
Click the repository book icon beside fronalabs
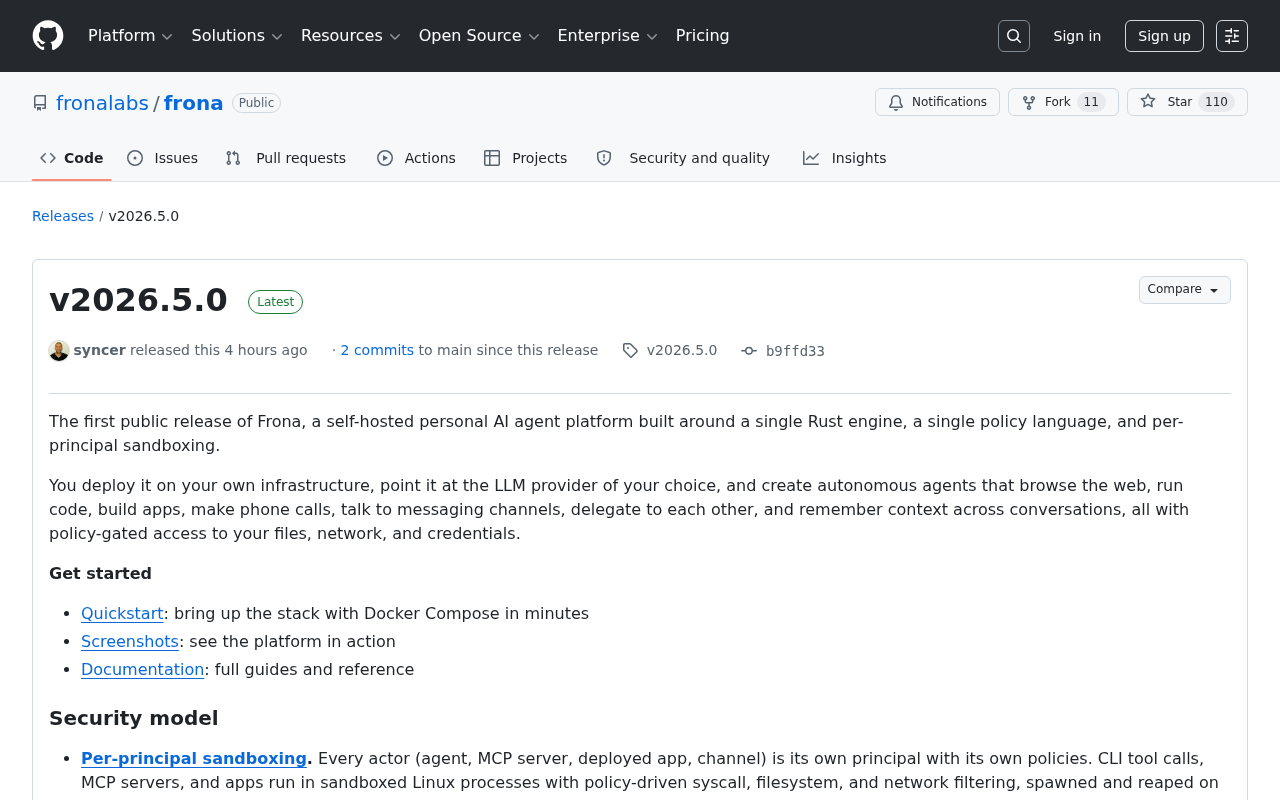40,103
